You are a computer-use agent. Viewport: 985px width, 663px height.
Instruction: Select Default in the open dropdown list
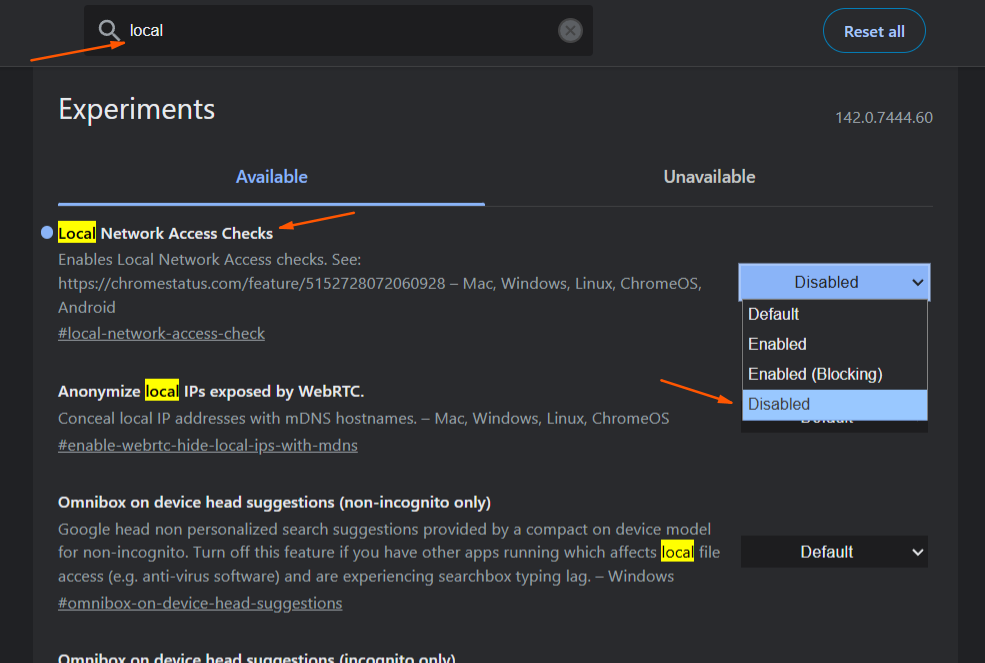(x=774, y=314)
